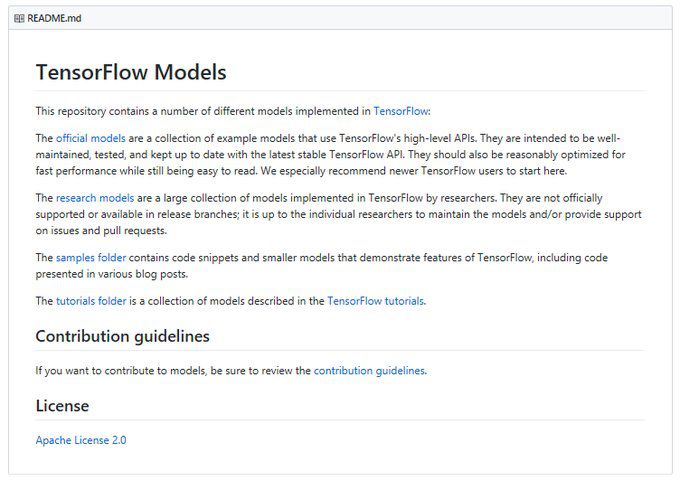Open the TensorFlow tutorials link
The image size is (680, 481).
coord(375,300)
